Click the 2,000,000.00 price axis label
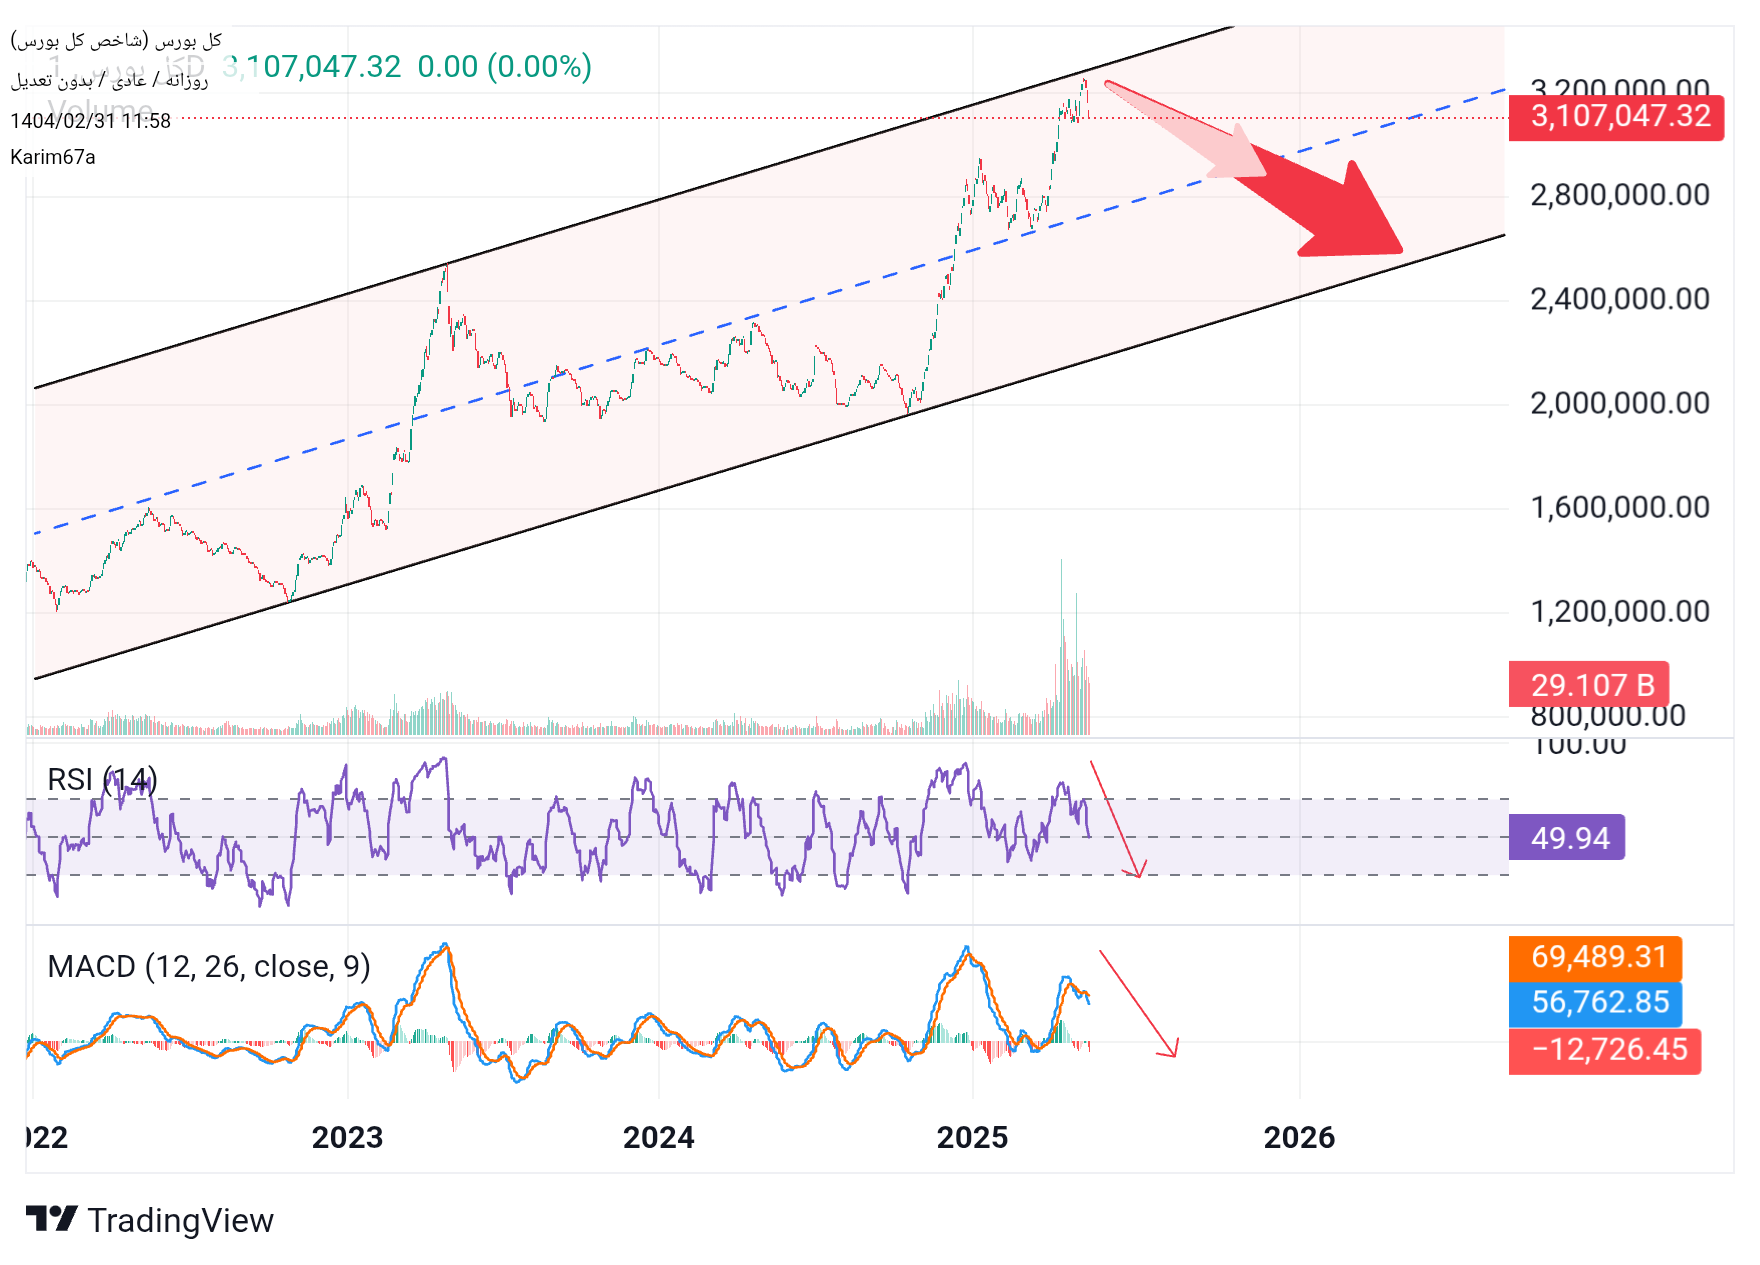The image size is (1760, 1265). (1619, 404)
